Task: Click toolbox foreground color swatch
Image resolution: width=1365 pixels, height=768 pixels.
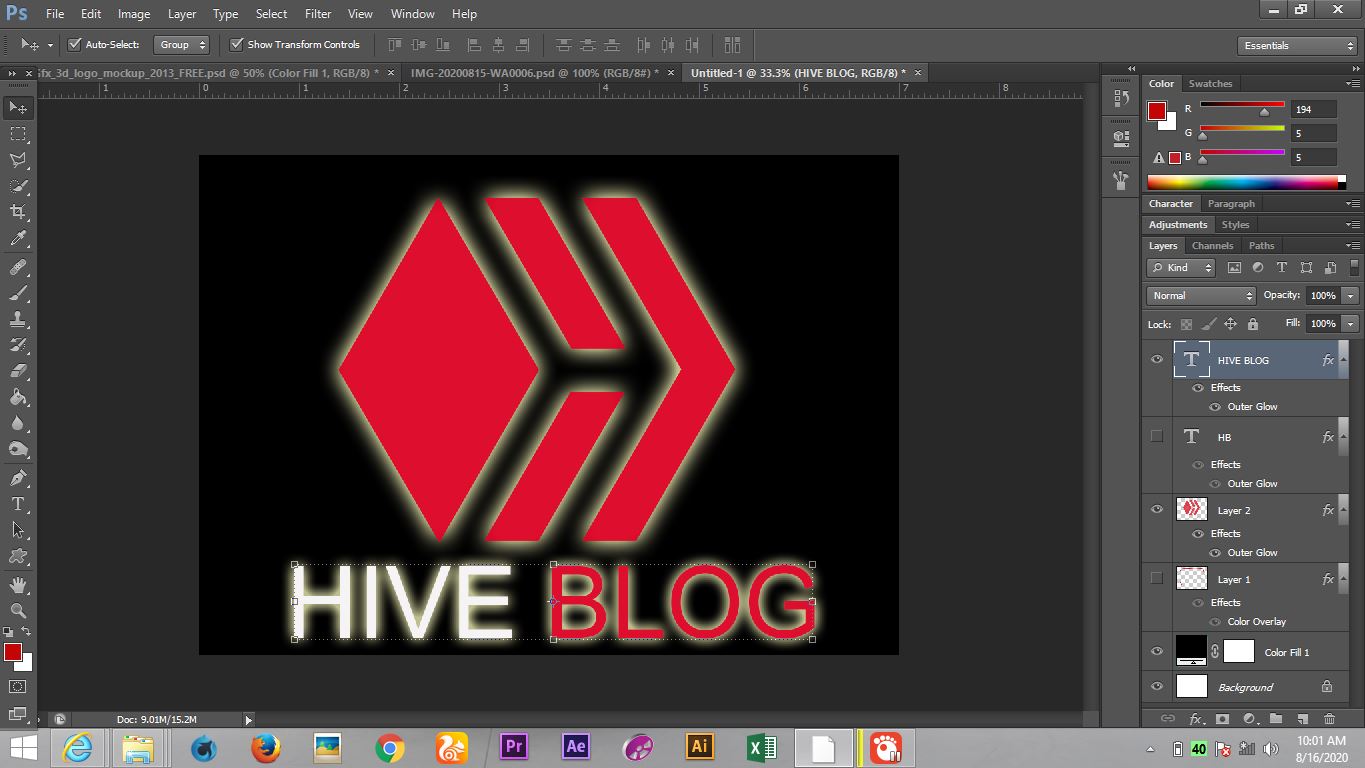Action: 13,652
